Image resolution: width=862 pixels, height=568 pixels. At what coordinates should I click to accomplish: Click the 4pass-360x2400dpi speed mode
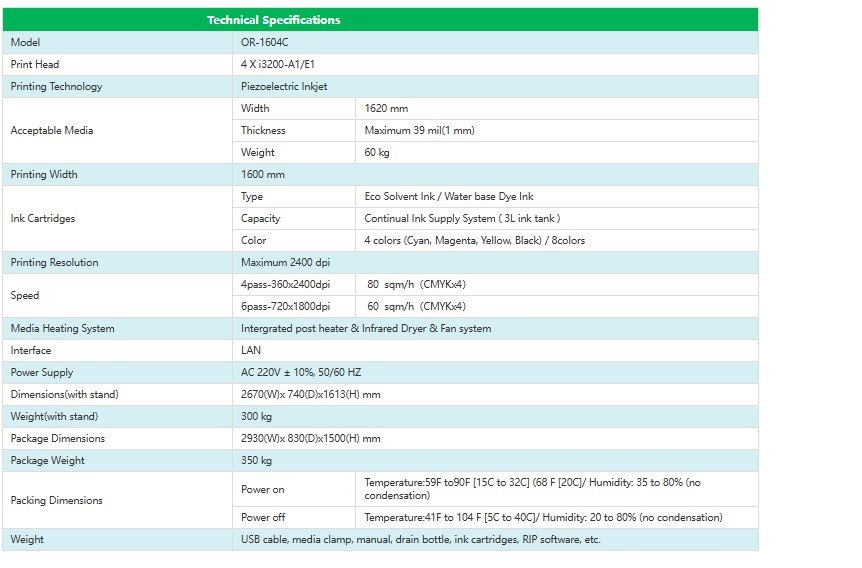click(x=285, y=284)
